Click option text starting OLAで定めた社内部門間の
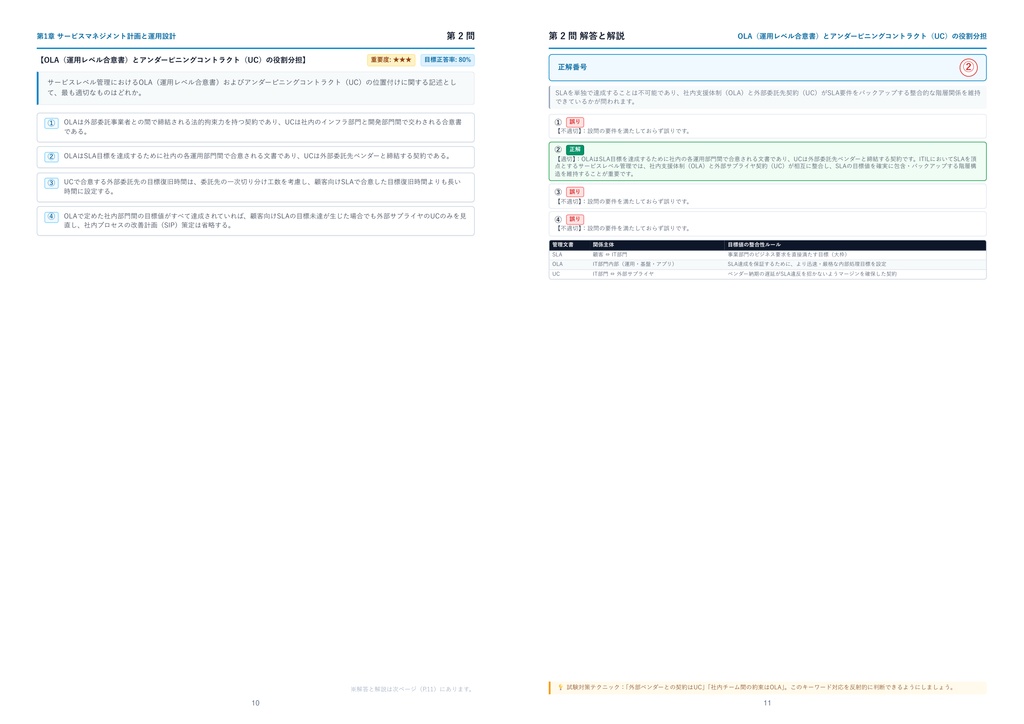 [x=264, y=221]
